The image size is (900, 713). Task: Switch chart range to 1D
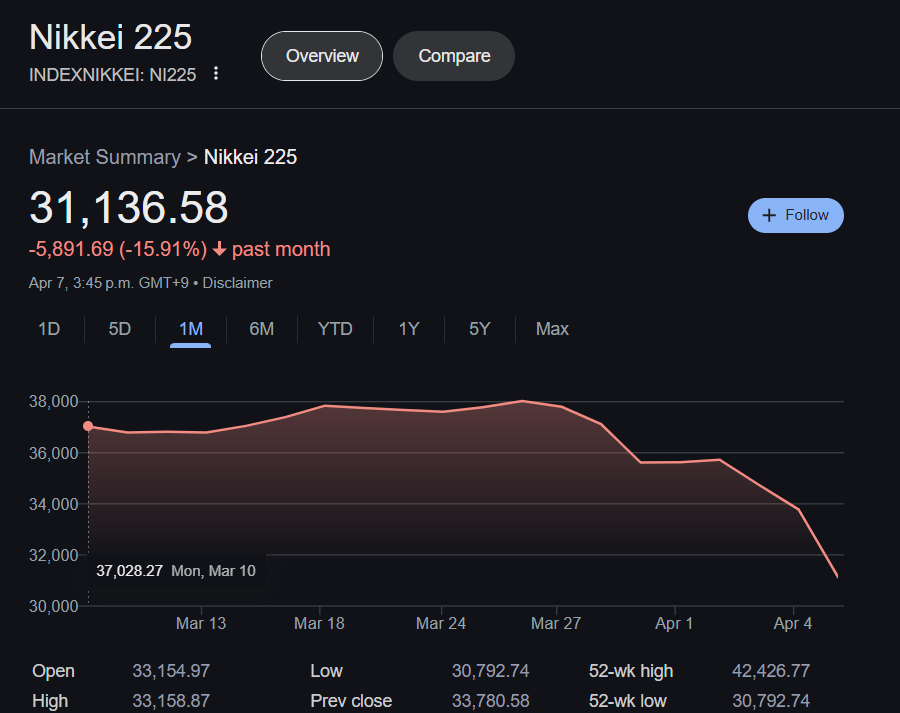[49, 329]
